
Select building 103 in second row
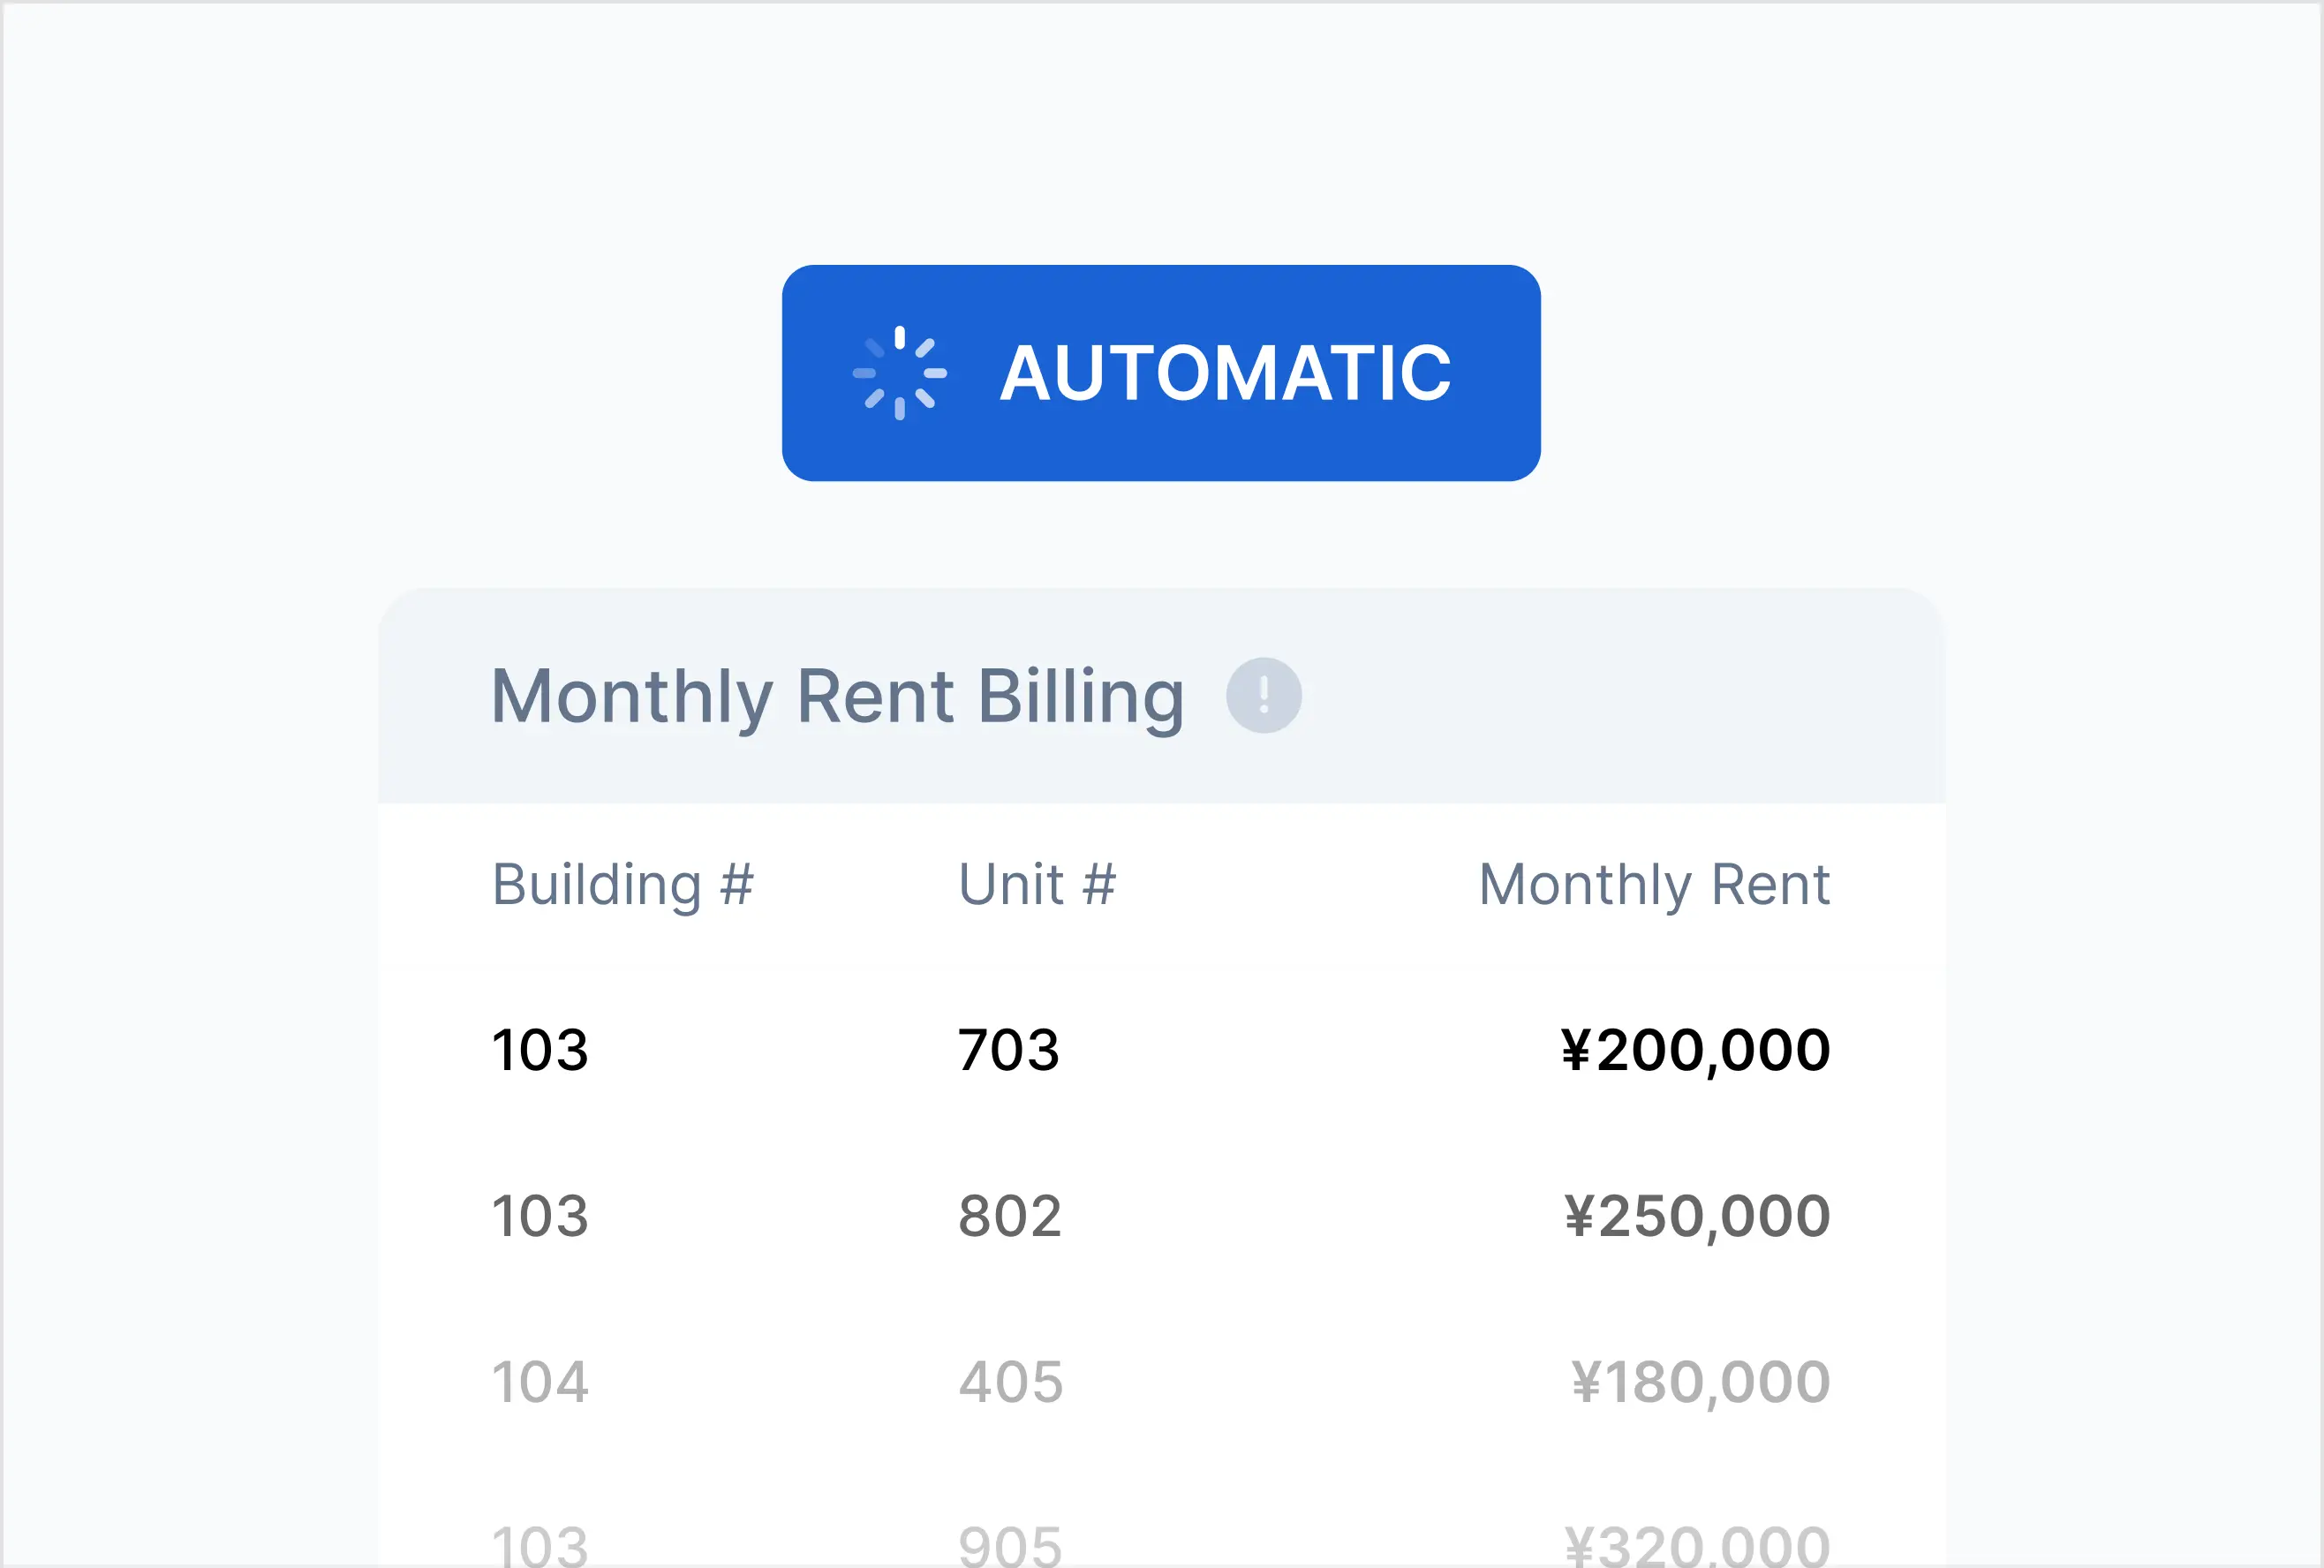point(540,1216)
